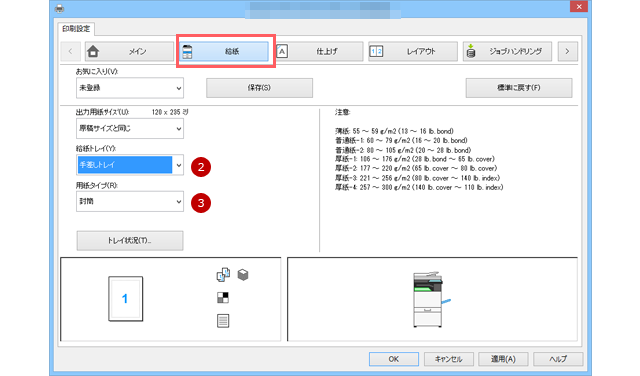The image size is (640, 376).
Task: Click the document lines icon in preview
Action: pyautogui.click(x=223, y=321)
